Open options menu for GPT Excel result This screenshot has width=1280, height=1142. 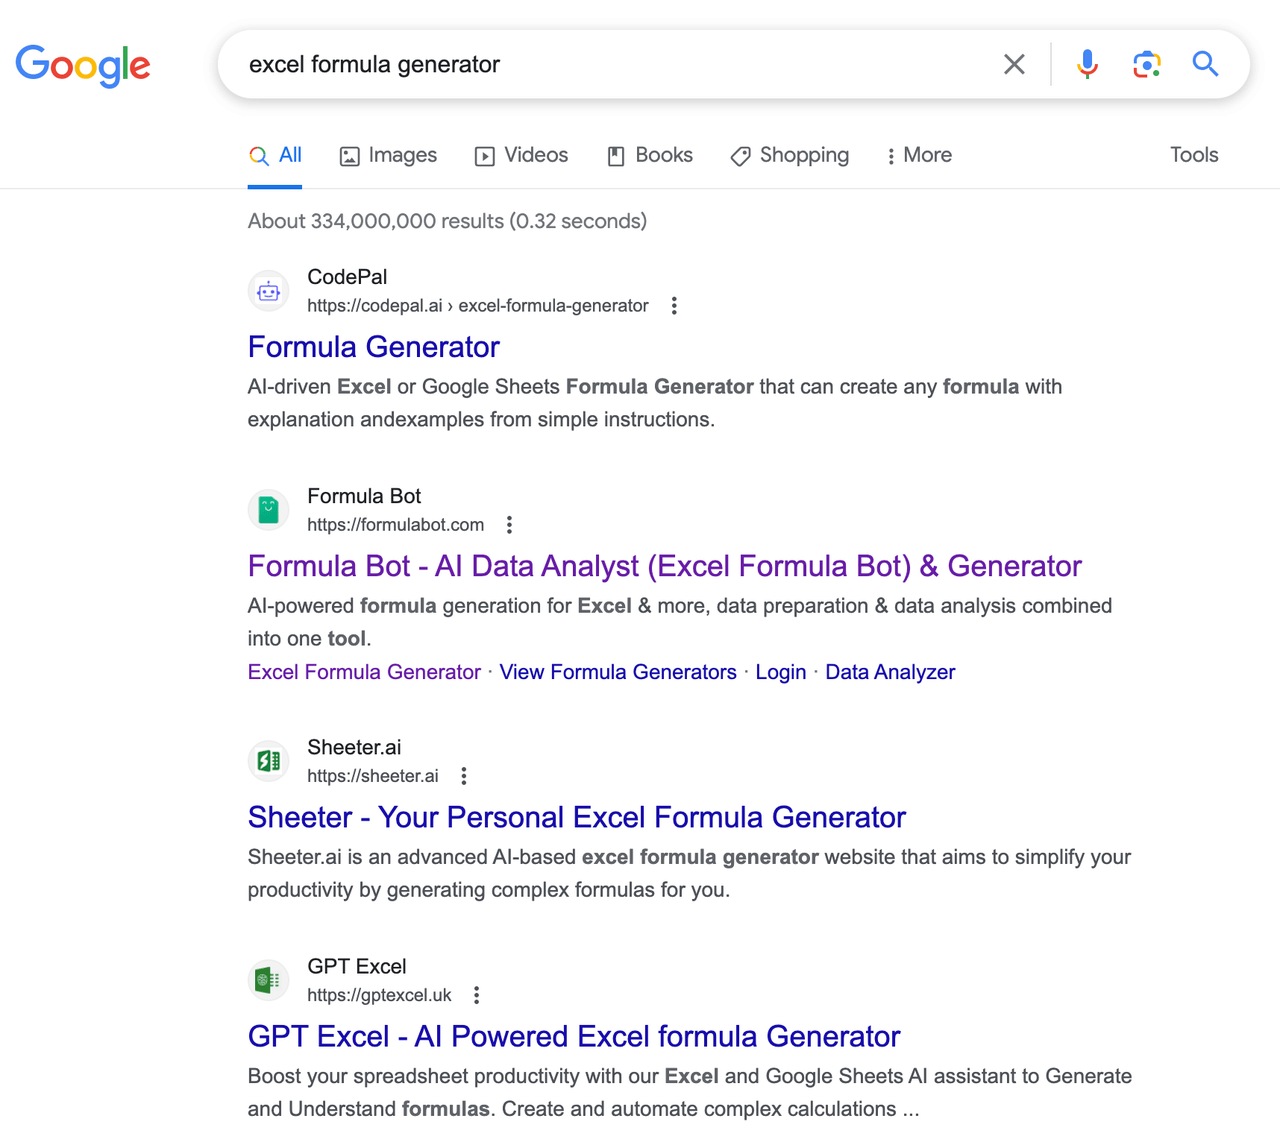pyautogui.click(x=477, y=995)
